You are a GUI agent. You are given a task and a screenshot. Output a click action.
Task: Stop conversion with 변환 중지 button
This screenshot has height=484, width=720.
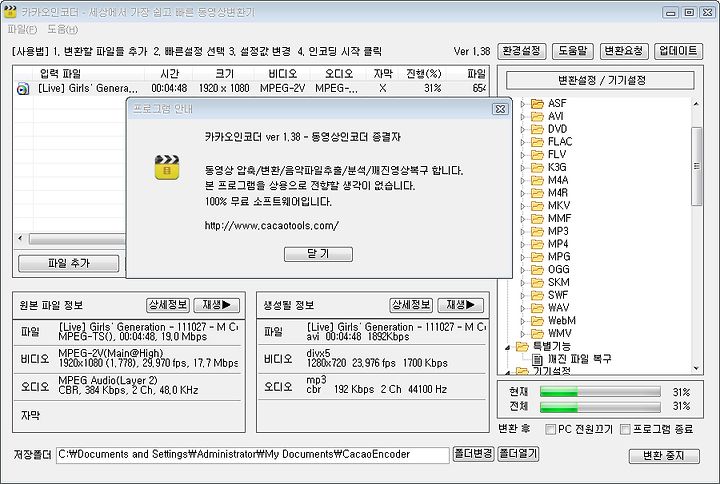[664, 456]
